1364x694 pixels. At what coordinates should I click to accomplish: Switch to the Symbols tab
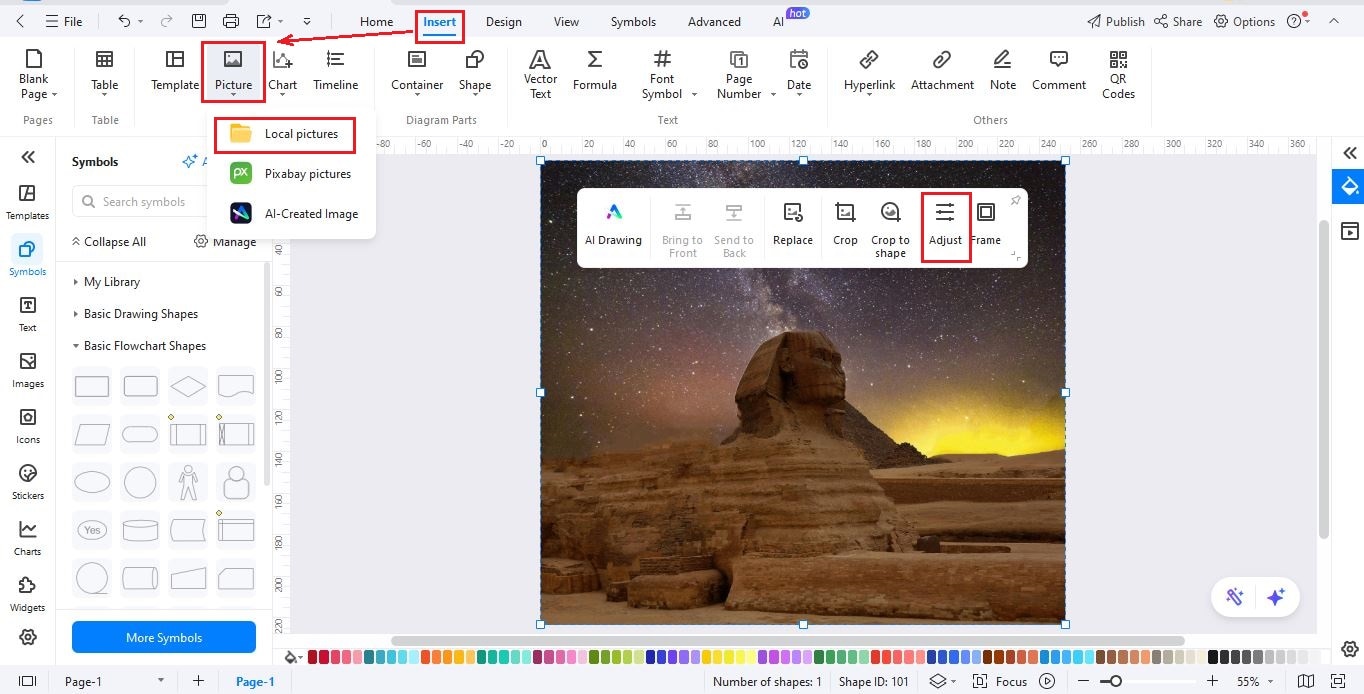633,21
